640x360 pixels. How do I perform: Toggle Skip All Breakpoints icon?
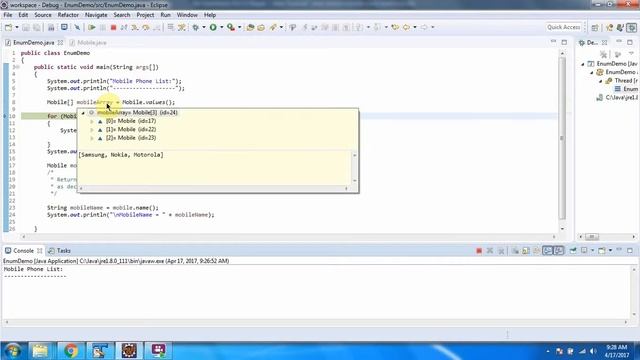(77, 27)
